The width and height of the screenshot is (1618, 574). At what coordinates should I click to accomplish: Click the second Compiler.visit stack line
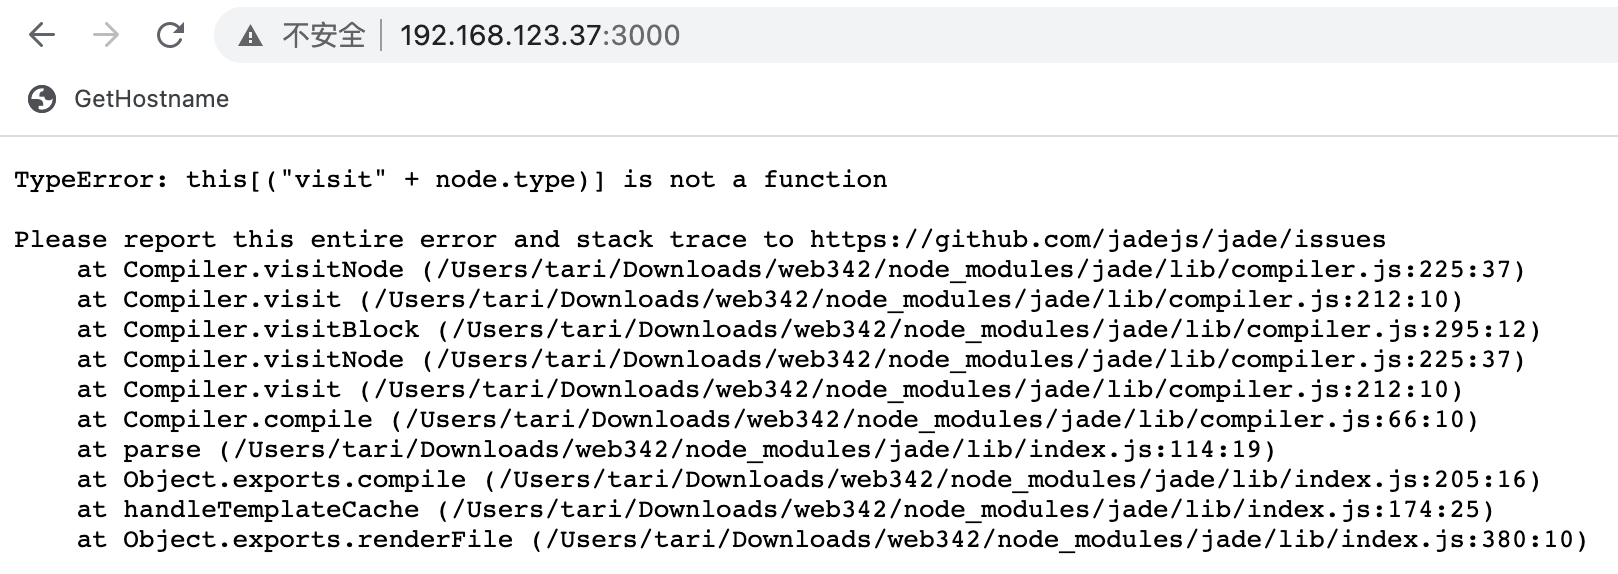(x=770, y=390)
